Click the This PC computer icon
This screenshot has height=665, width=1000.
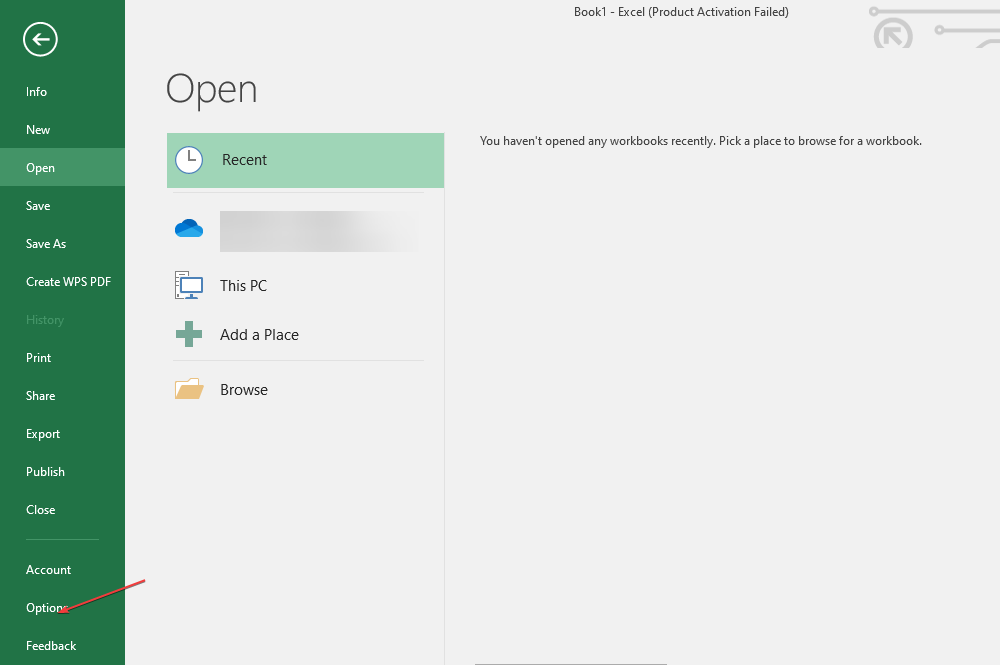pyautogui.click(x=189, y=285)
